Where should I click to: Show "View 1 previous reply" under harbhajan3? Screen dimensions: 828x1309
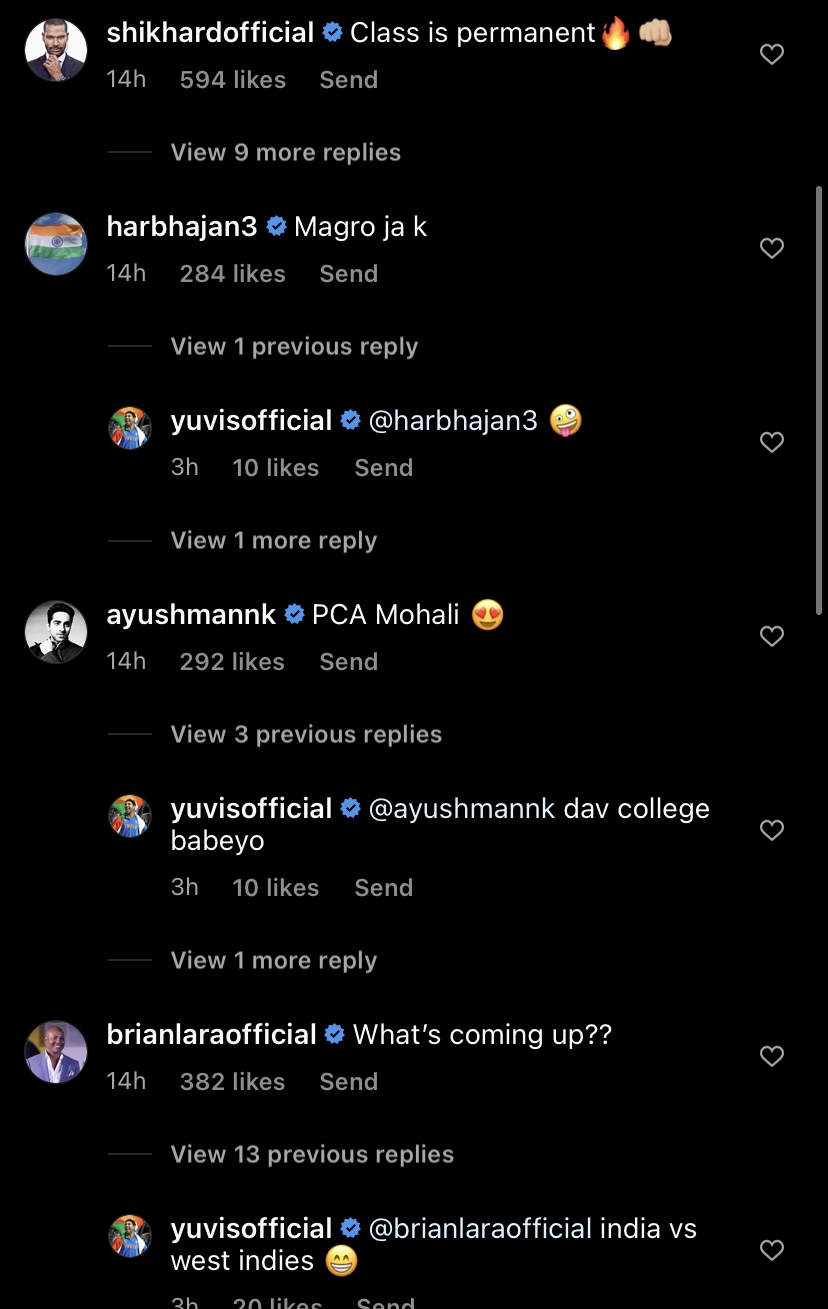pos(294,346)
